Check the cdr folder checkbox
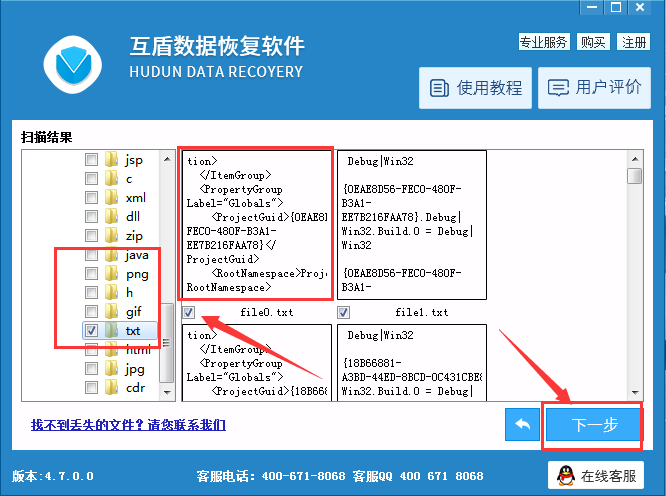 point(91,387)
